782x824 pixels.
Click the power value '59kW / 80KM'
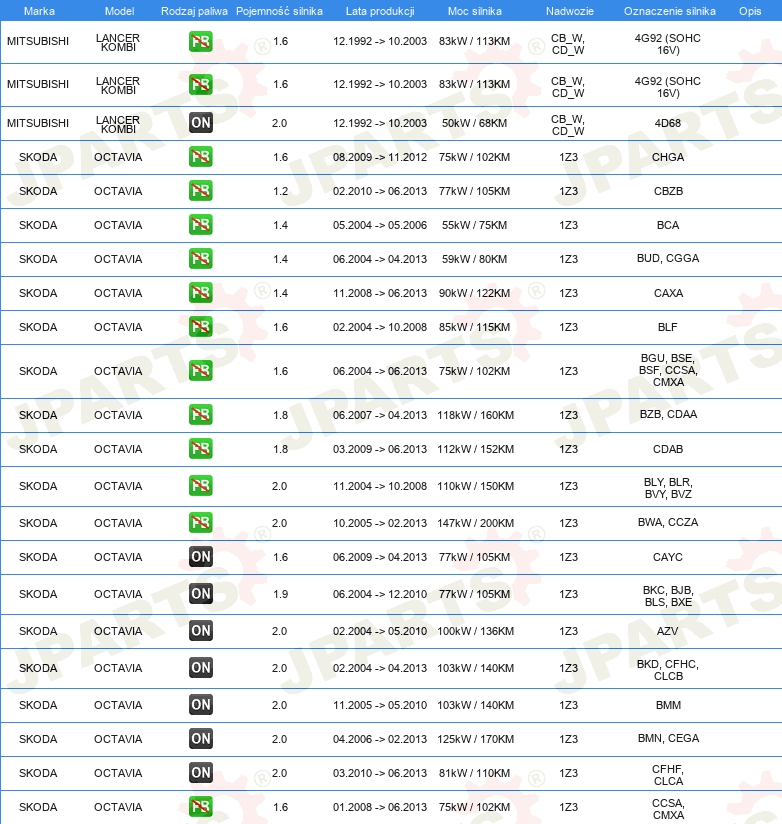coord(475,259)
